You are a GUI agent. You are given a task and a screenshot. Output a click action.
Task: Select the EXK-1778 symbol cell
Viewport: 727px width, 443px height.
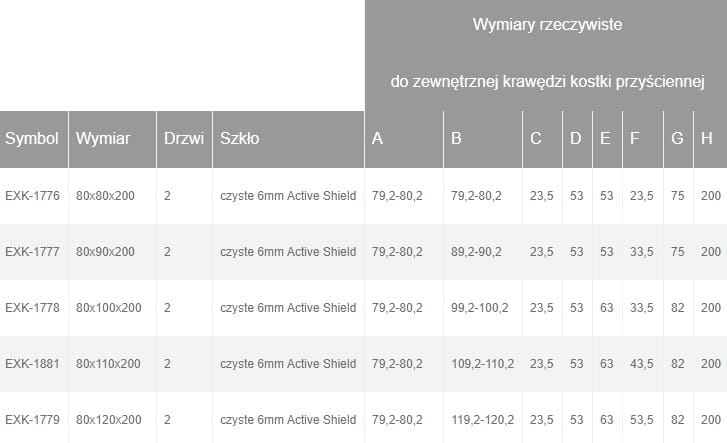(31, 308)
